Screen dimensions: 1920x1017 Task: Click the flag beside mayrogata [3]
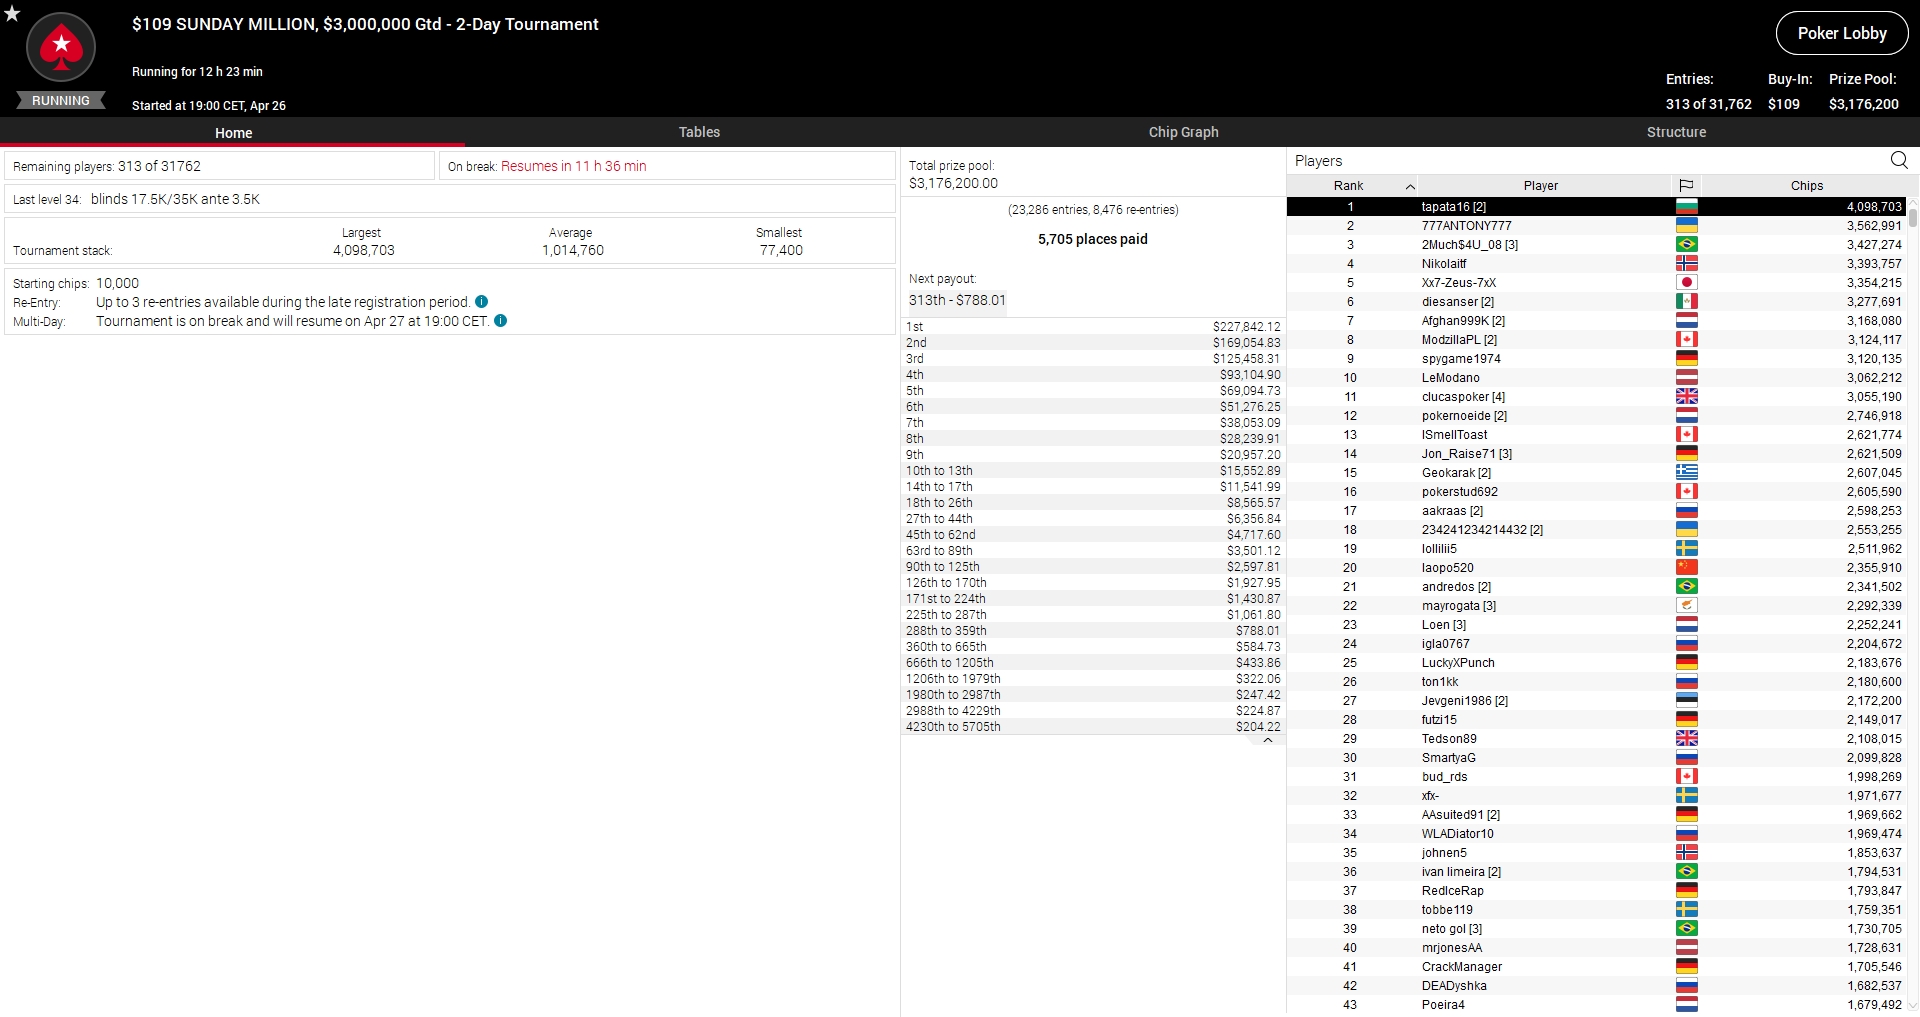[x=1687, y=606]
